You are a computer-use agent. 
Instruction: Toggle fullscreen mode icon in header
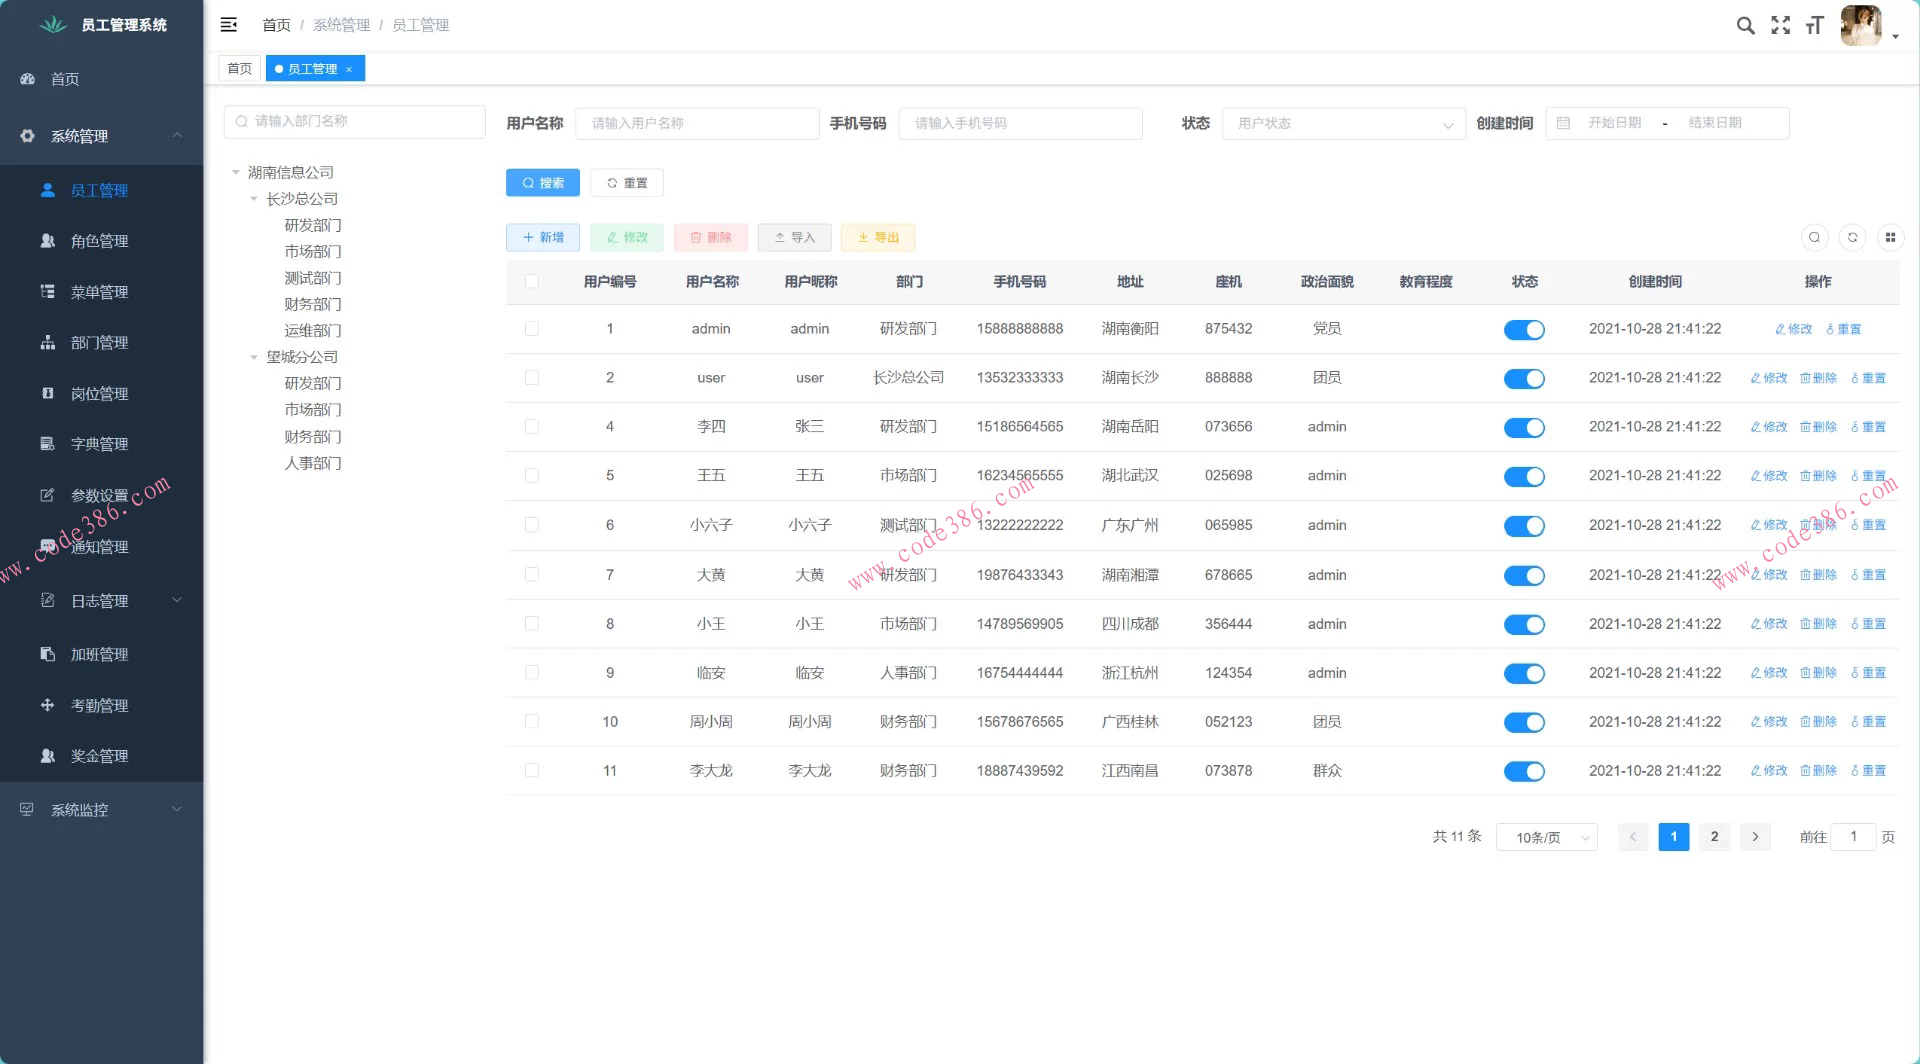[1780, 26]
